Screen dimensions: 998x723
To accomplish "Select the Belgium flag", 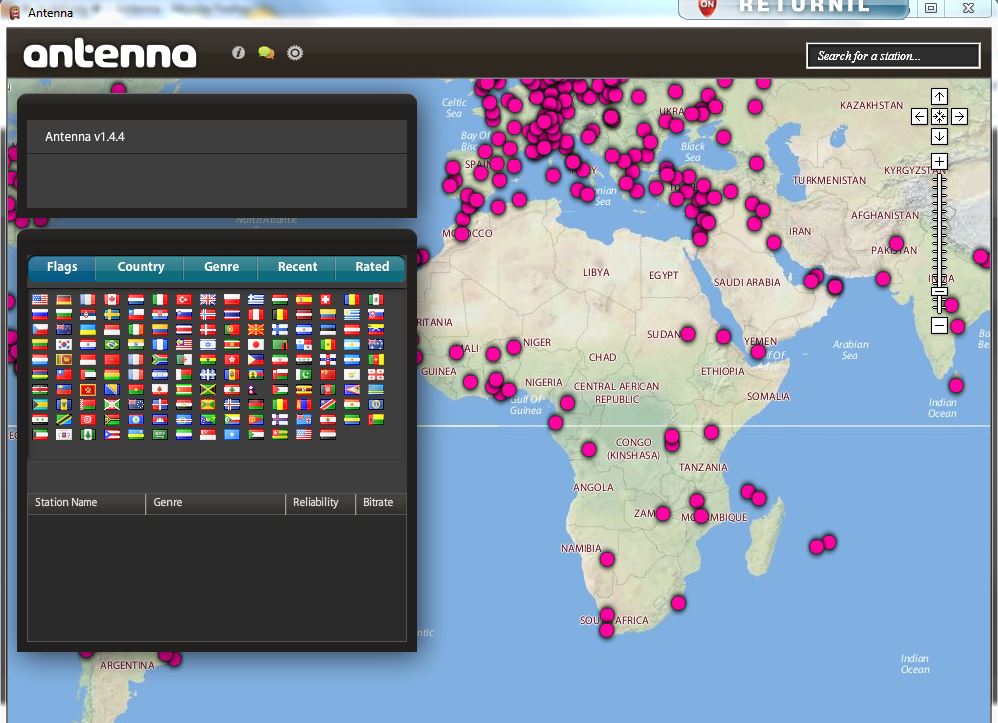I will tap(280, 314).
